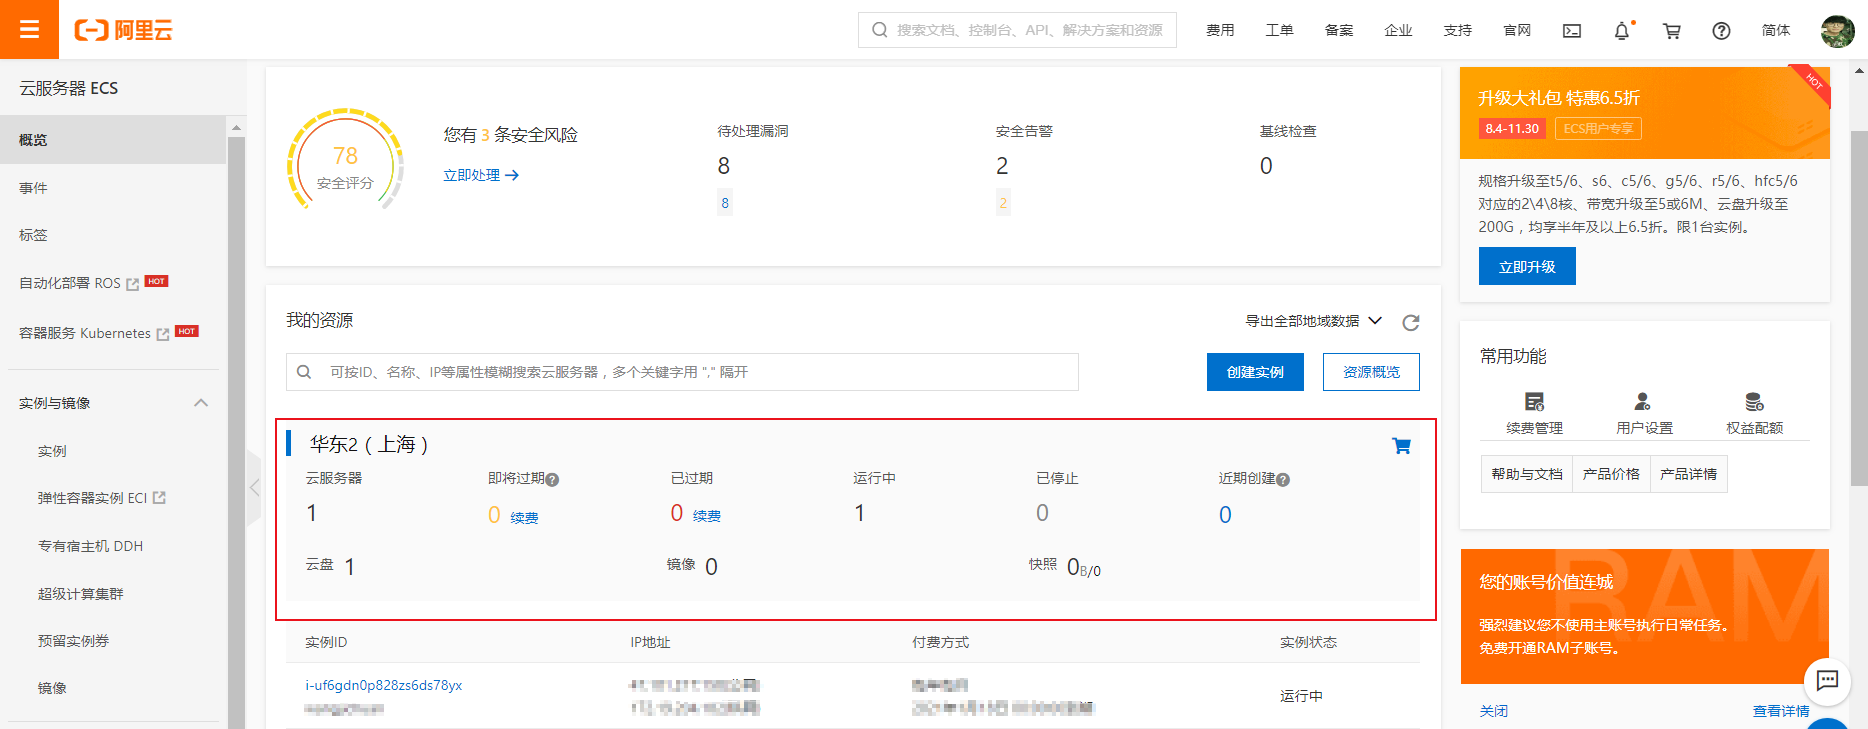Open 产品详情 tab
This screenshot has width=1868, height=729.
(1688, 474)
